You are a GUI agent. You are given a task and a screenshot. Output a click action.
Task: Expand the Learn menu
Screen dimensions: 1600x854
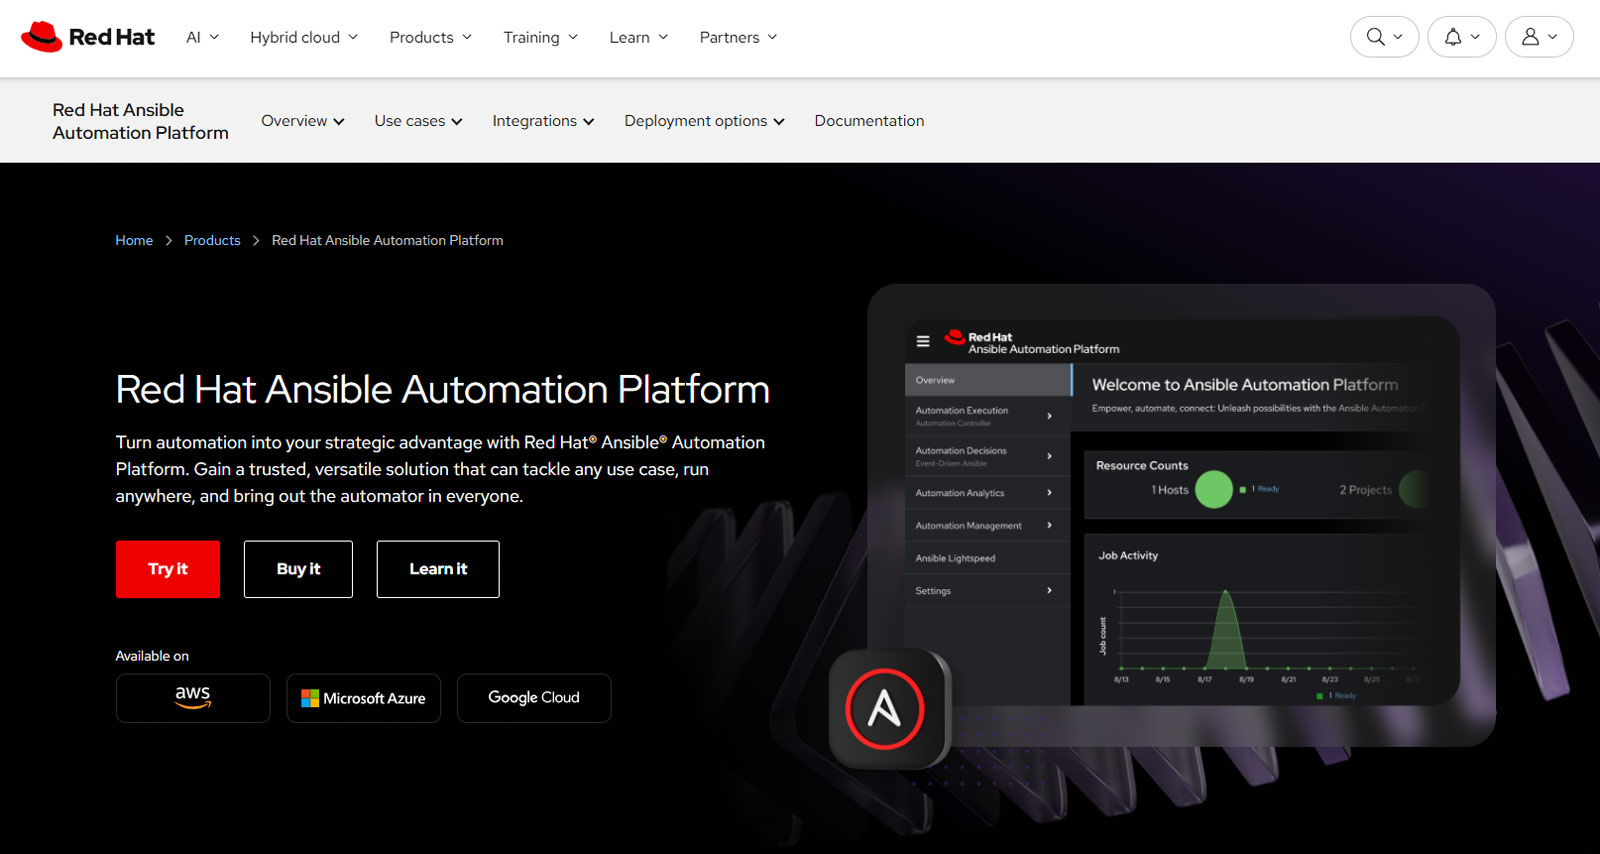click(639, 37)
